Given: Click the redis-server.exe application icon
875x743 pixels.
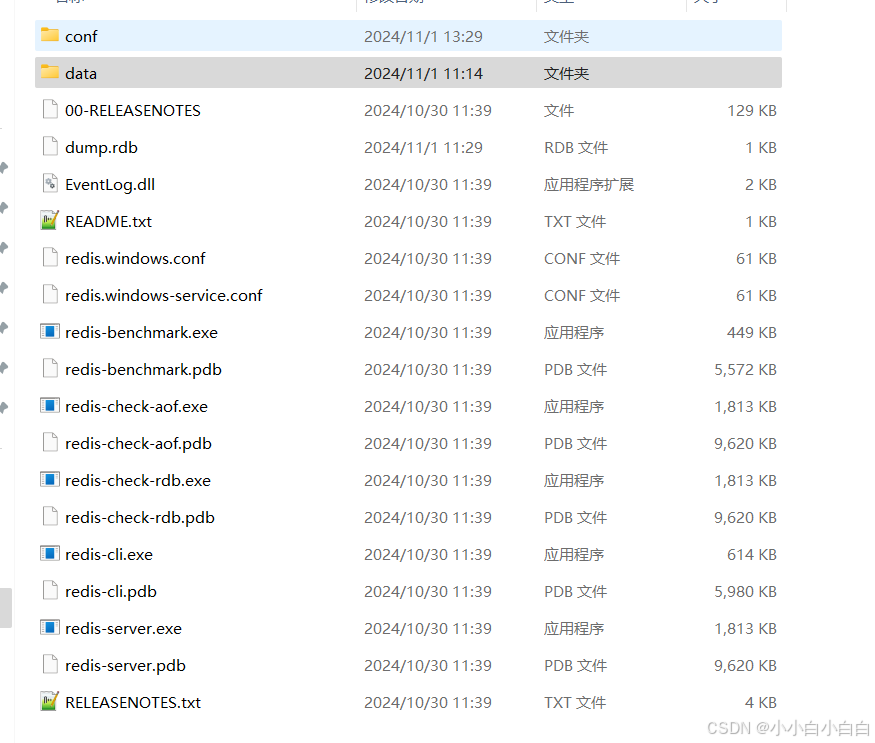Looking at the screenshot, I should click(x=50, y=627).
